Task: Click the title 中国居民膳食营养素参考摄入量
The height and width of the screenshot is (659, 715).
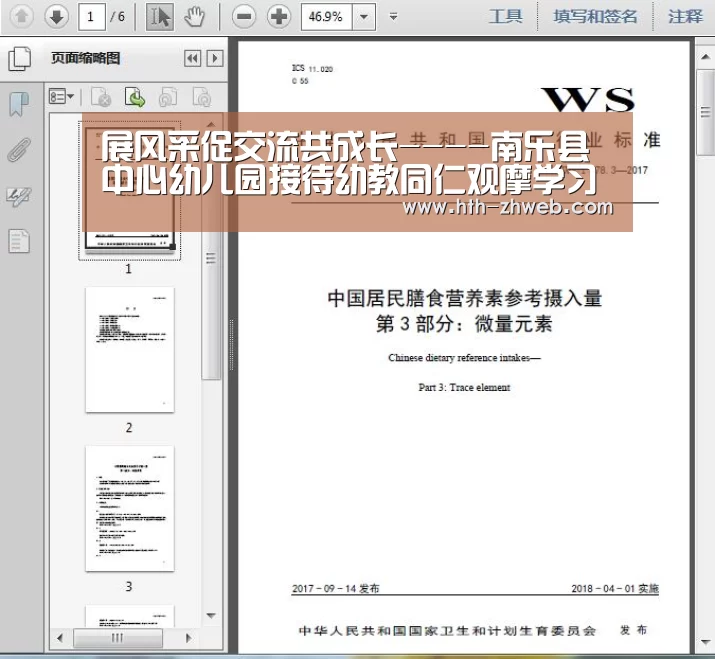Action: click(465, 299)
